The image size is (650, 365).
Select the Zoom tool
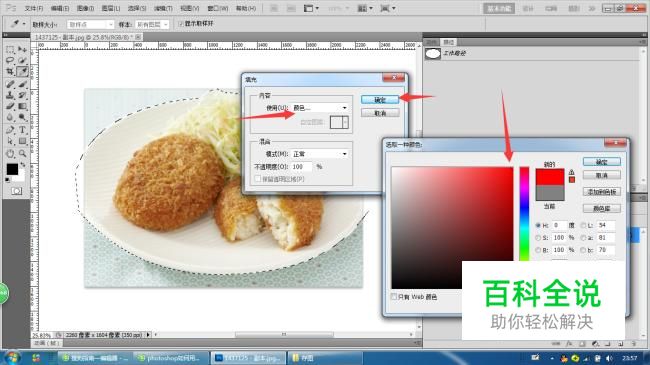tap(22, 154)
